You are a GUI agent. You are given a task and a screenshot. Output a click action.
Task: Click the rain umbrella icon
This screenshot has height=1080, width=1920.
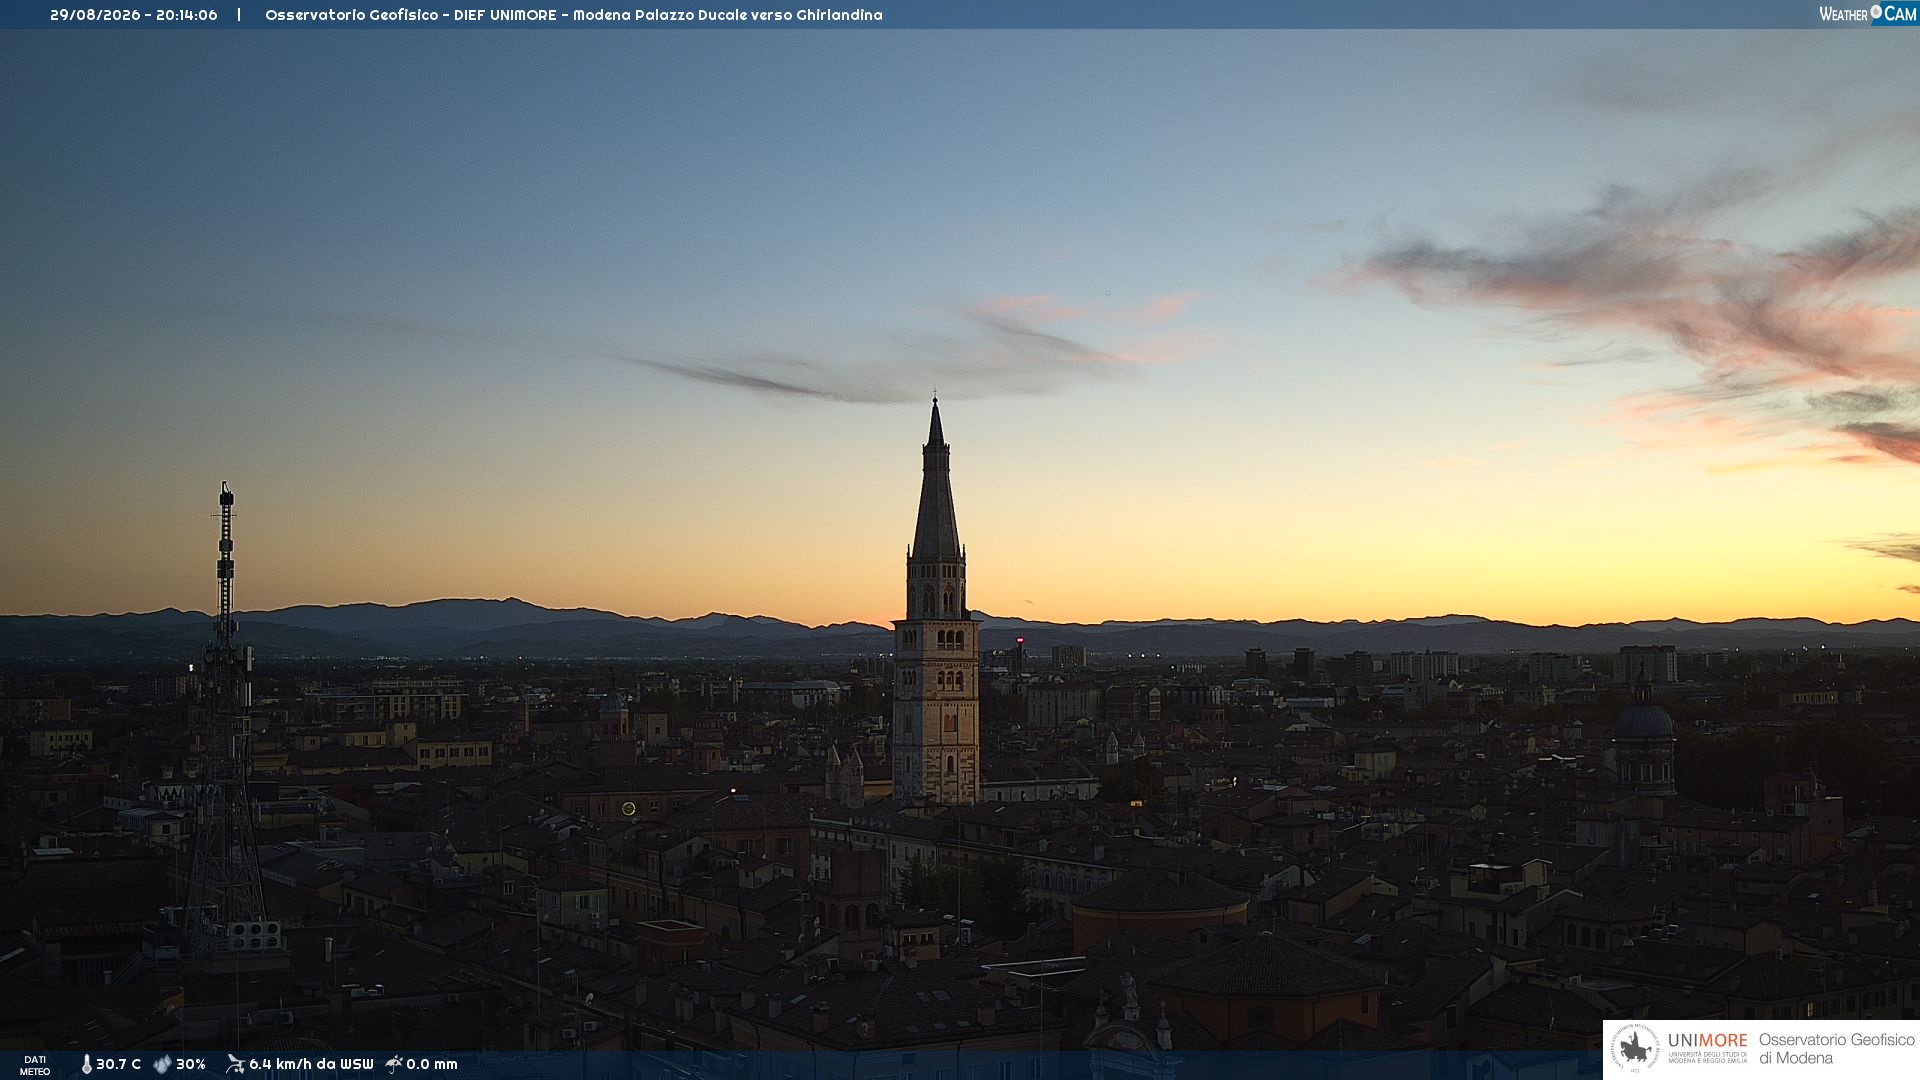point(394,1064)
